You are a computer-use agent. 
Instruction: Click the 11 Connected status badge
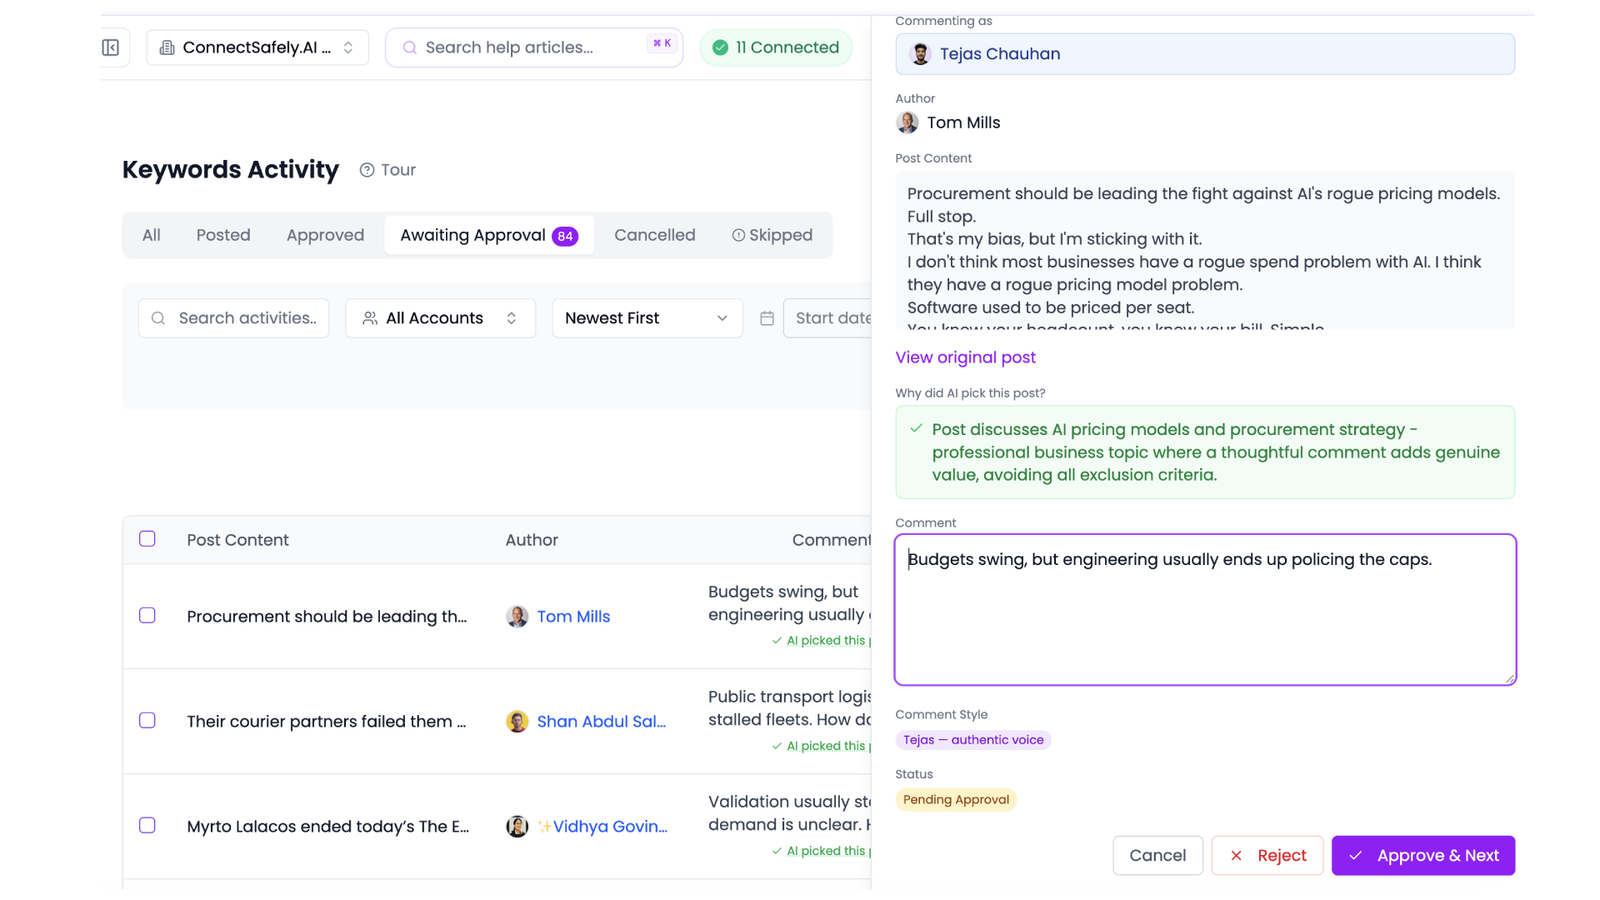point(776,48)
